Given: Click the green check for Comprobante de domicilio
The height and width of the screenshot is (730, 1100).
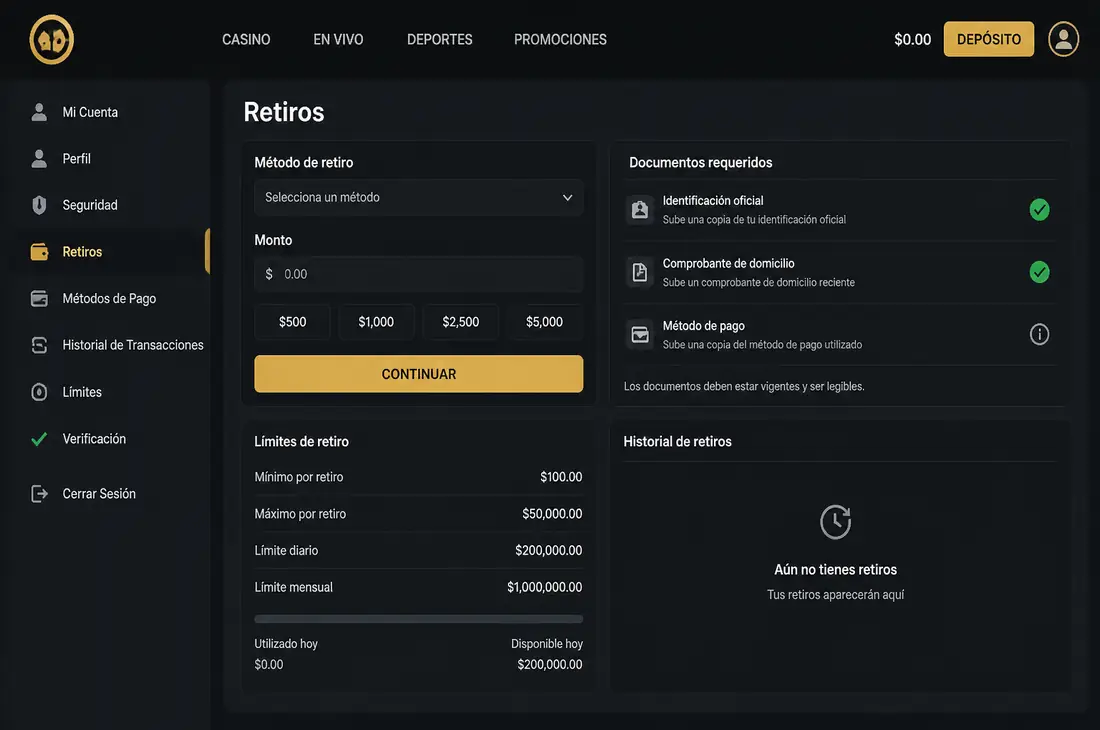Looking at the screenshot, I should click(x=1039, y=272).
